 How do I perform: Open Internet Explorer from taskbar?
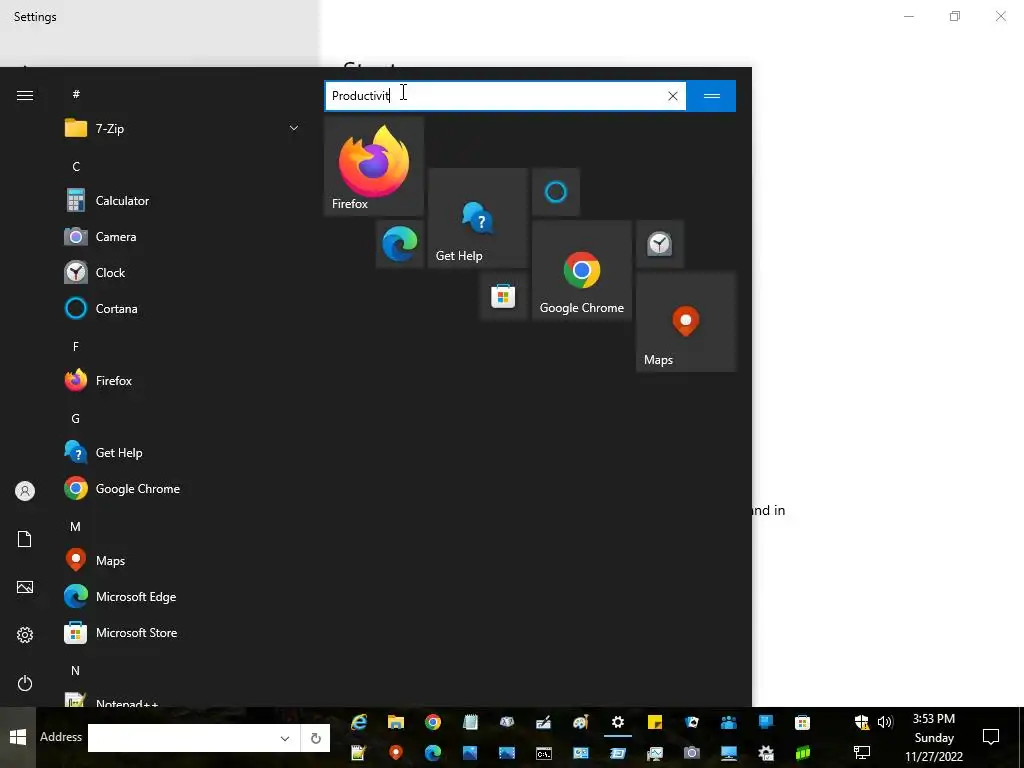click(359, 722)
